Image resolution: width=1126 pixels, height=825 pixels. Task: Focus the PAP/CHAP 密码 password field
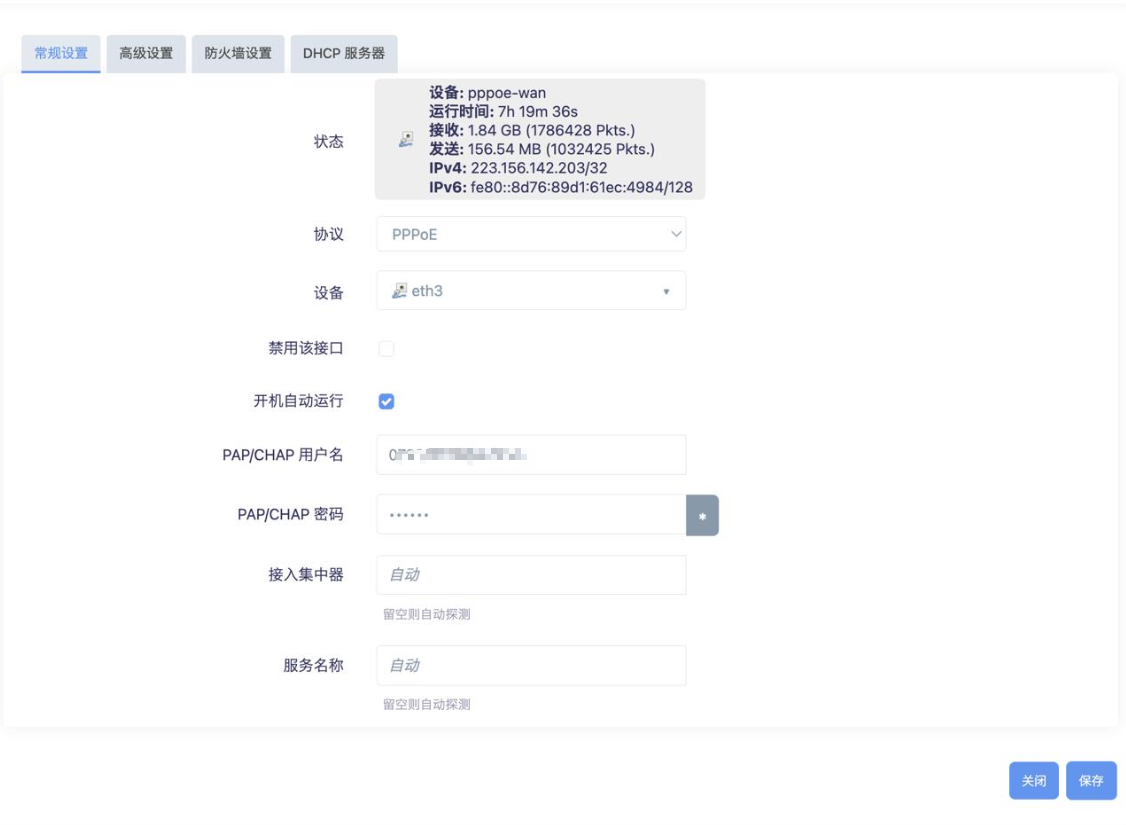pyautogui.click(x=530, y=515)
